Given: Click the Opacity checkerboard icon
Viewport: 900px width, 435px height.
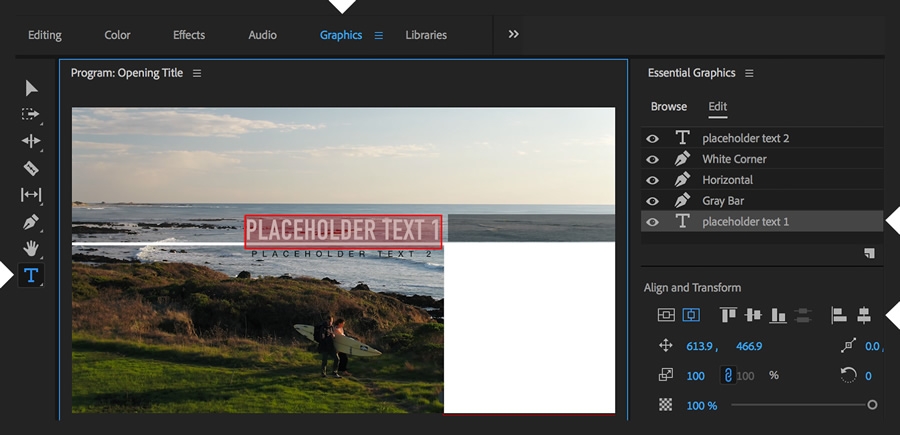Looking at the screenshot, I should pos(665,405).
